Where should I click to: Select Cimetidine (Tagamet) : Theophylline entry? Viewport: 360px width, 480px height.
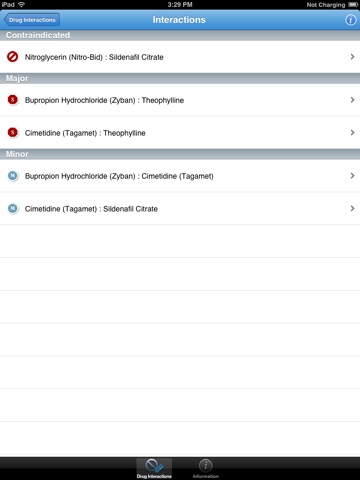tap(180, 133)
